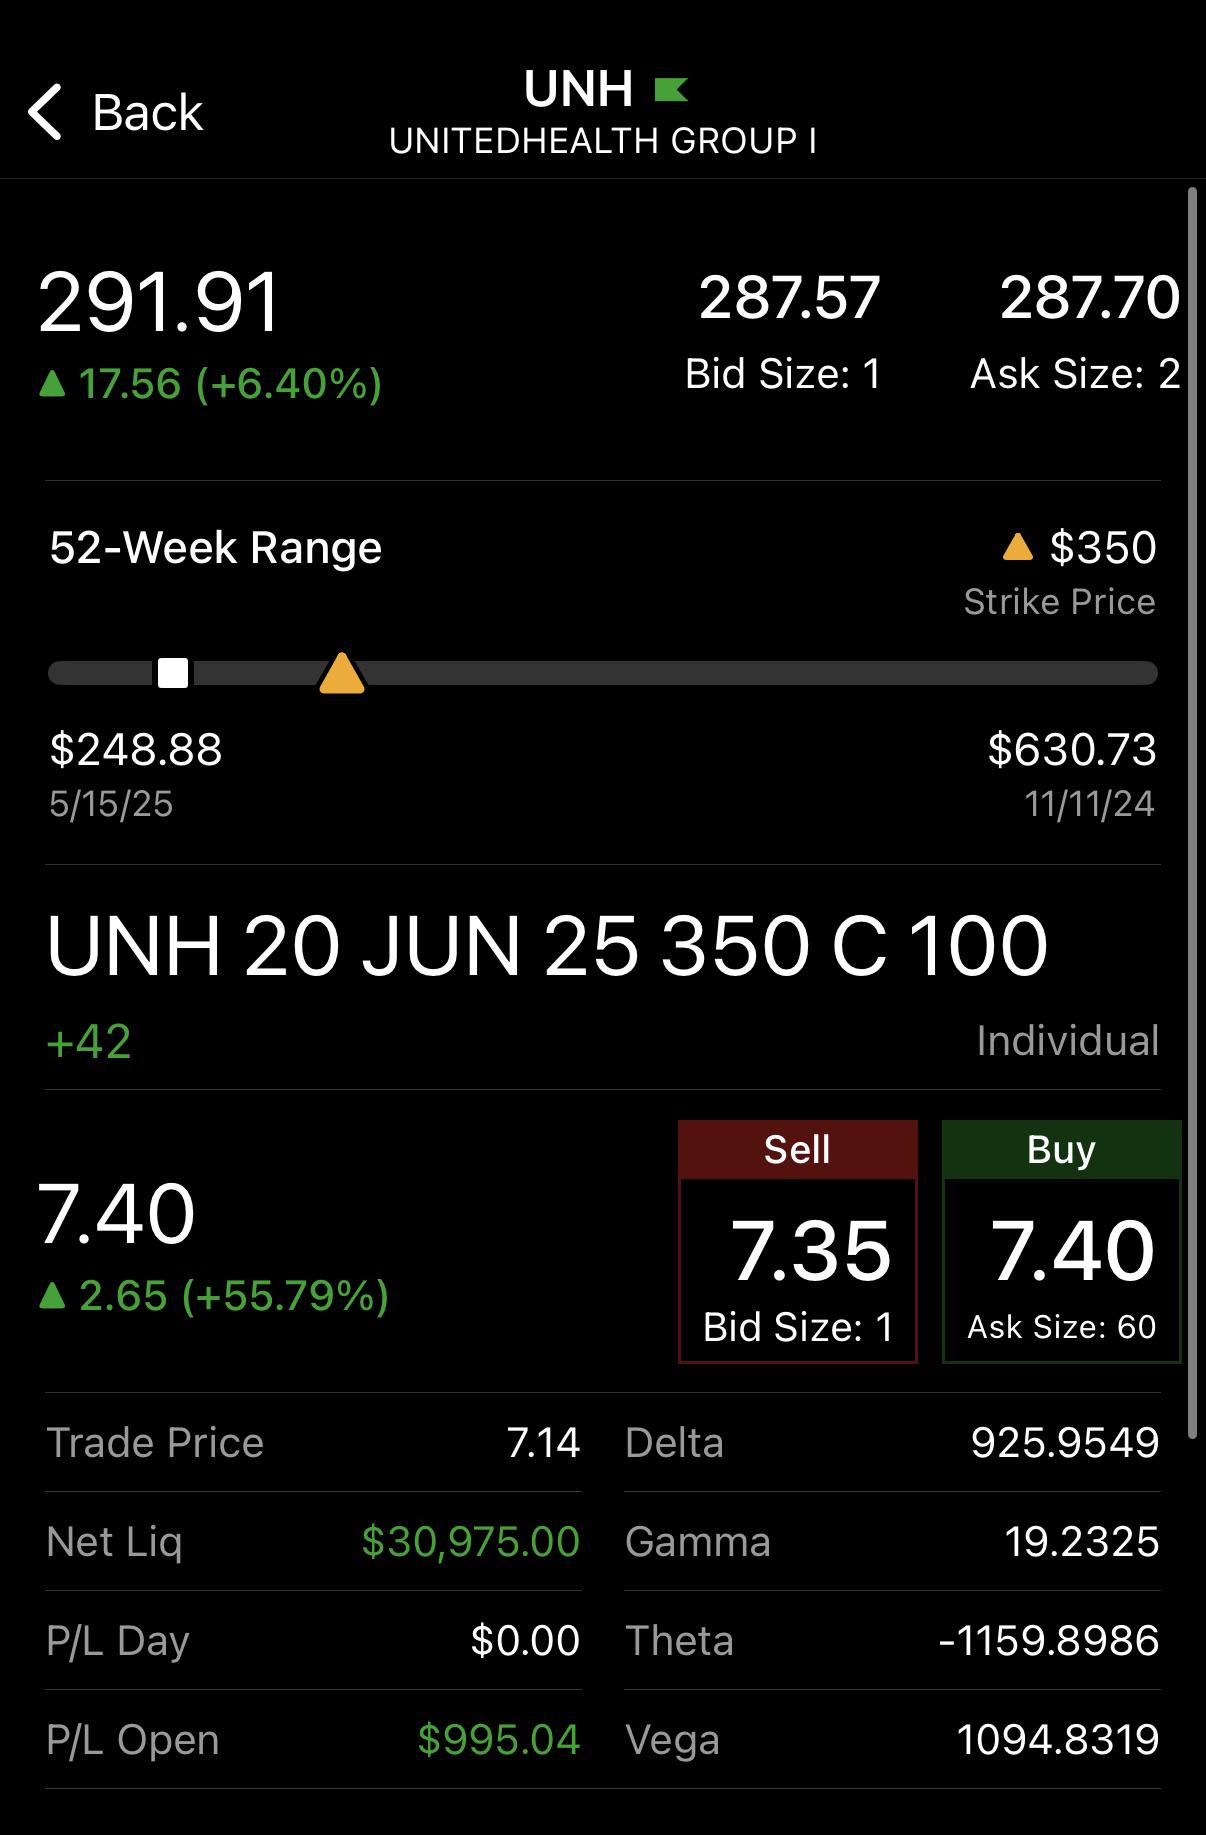Tap the Buy button at 7.40
The image size is (1206, 1835).
point(1061,1241)
